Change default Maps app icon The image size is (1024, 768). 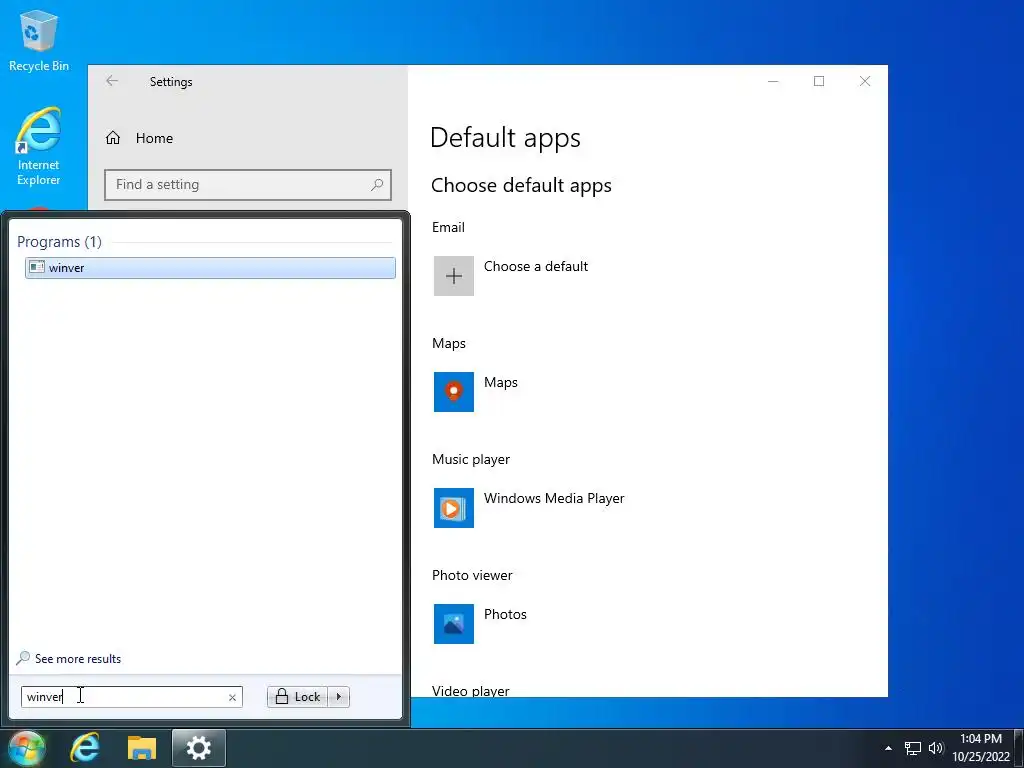point(454,392)
